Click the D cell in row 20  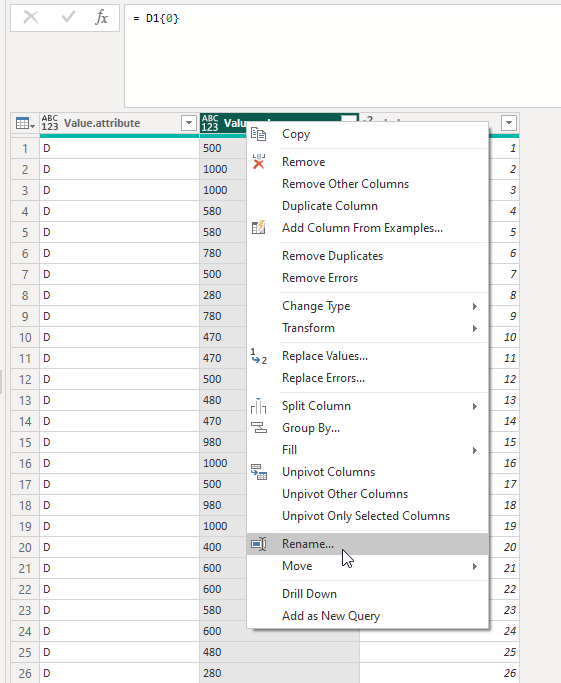point(119,547)
